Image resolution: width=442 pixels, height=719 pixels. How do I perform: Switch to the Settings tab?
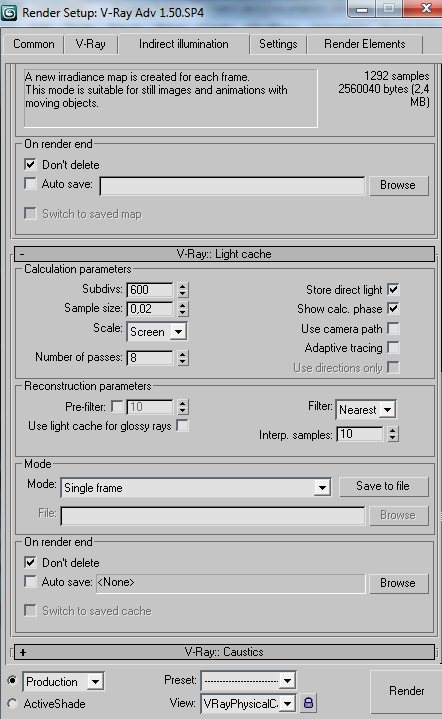click(278, 44)
